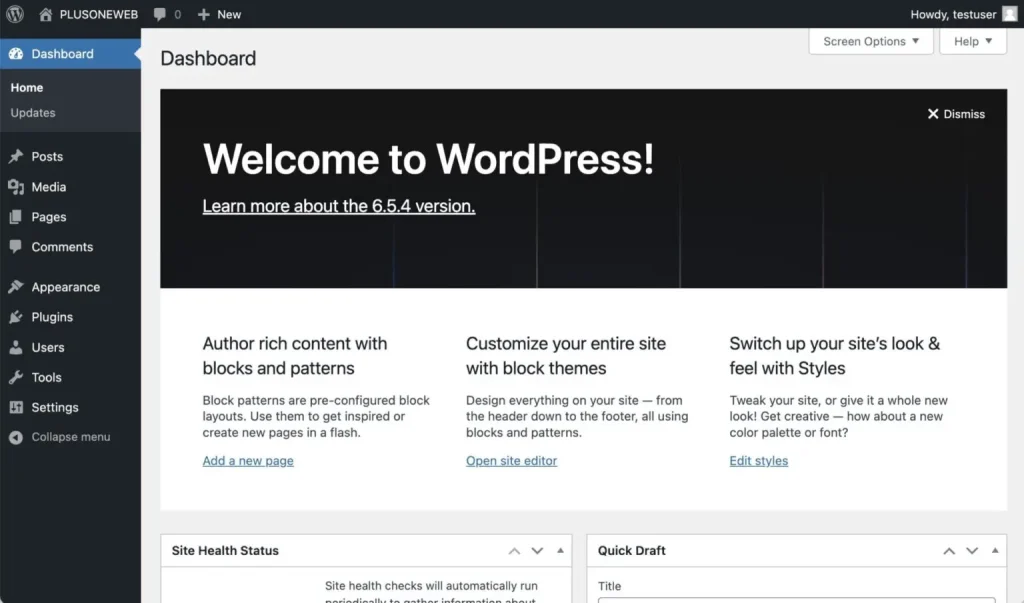
Task: Click the WordPress logo in admin bar
Action: pos(14,14)
